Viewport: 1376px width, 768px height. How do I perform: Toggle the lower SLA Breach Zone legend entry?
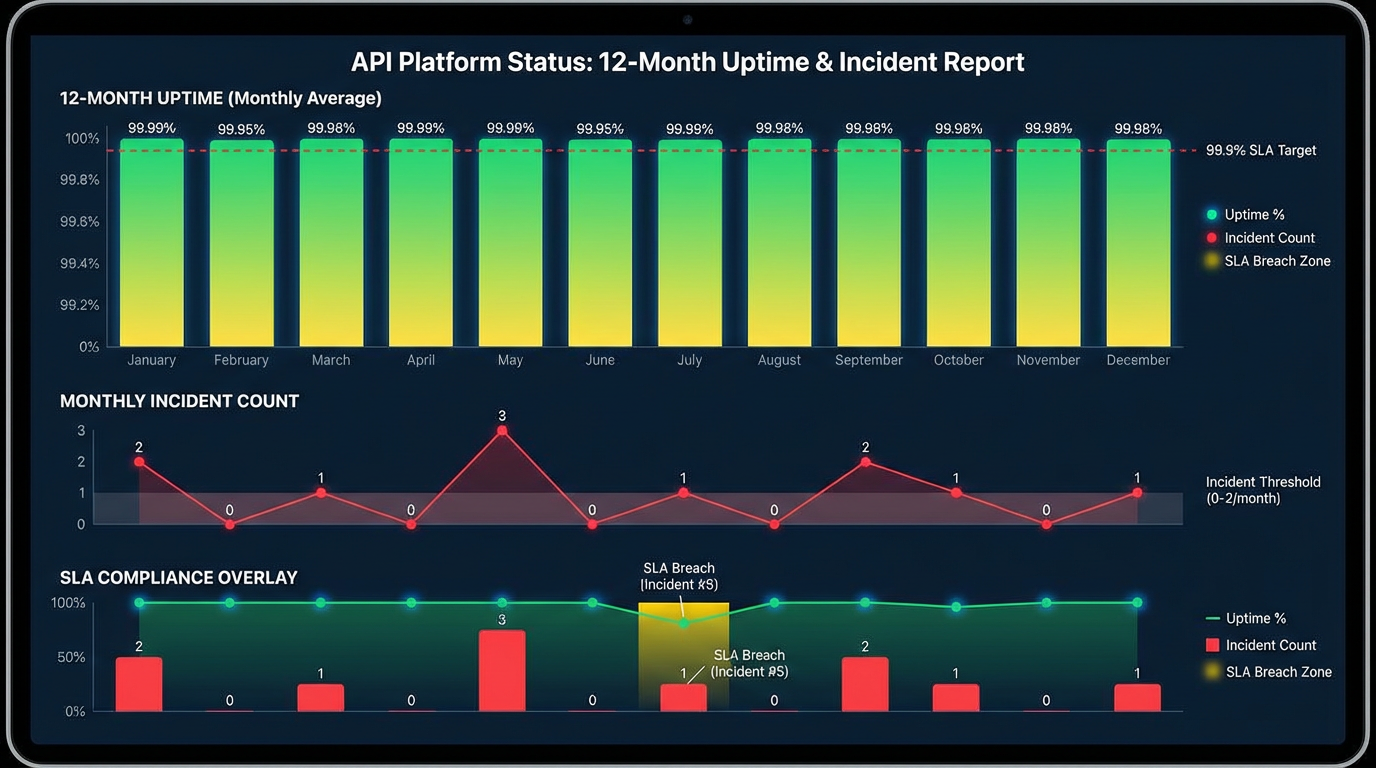[x=1268, y=672]
